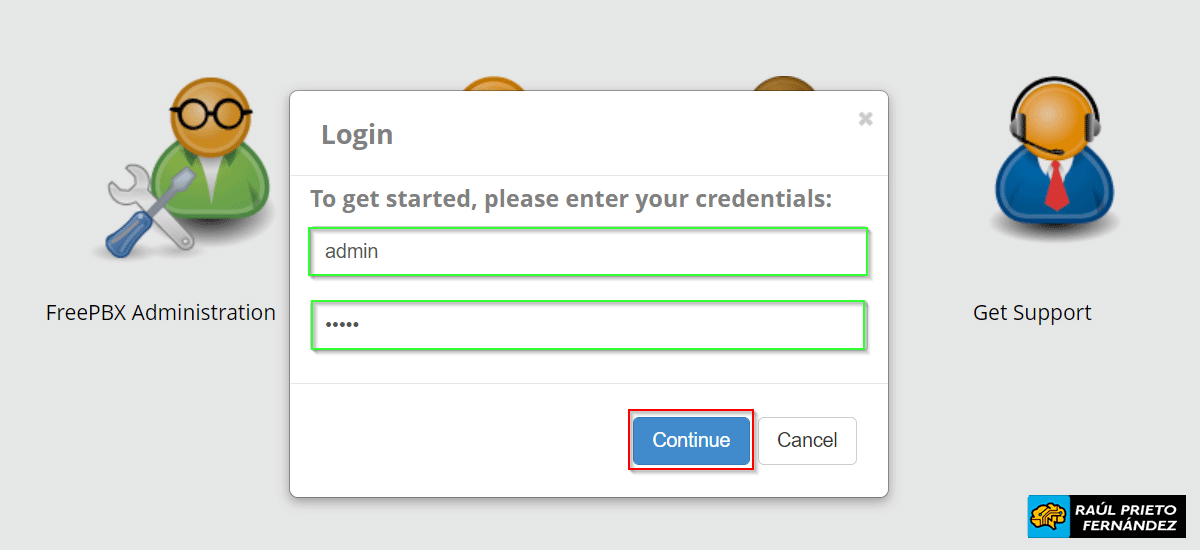1200x550 pixels.
Task: Click the FreePBX Administration text label
Action: (x=161, y=312)
